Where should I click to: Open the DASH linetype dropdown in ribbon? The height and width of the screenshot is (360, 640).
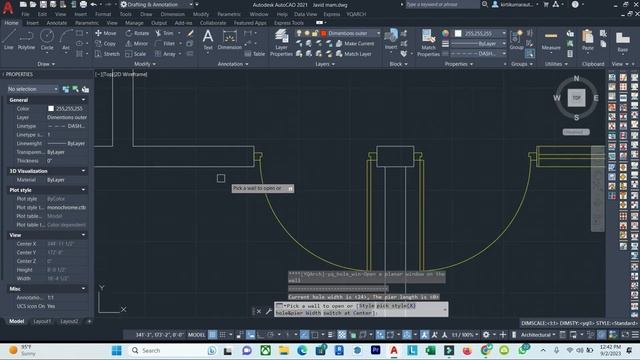tap(478, 53)
